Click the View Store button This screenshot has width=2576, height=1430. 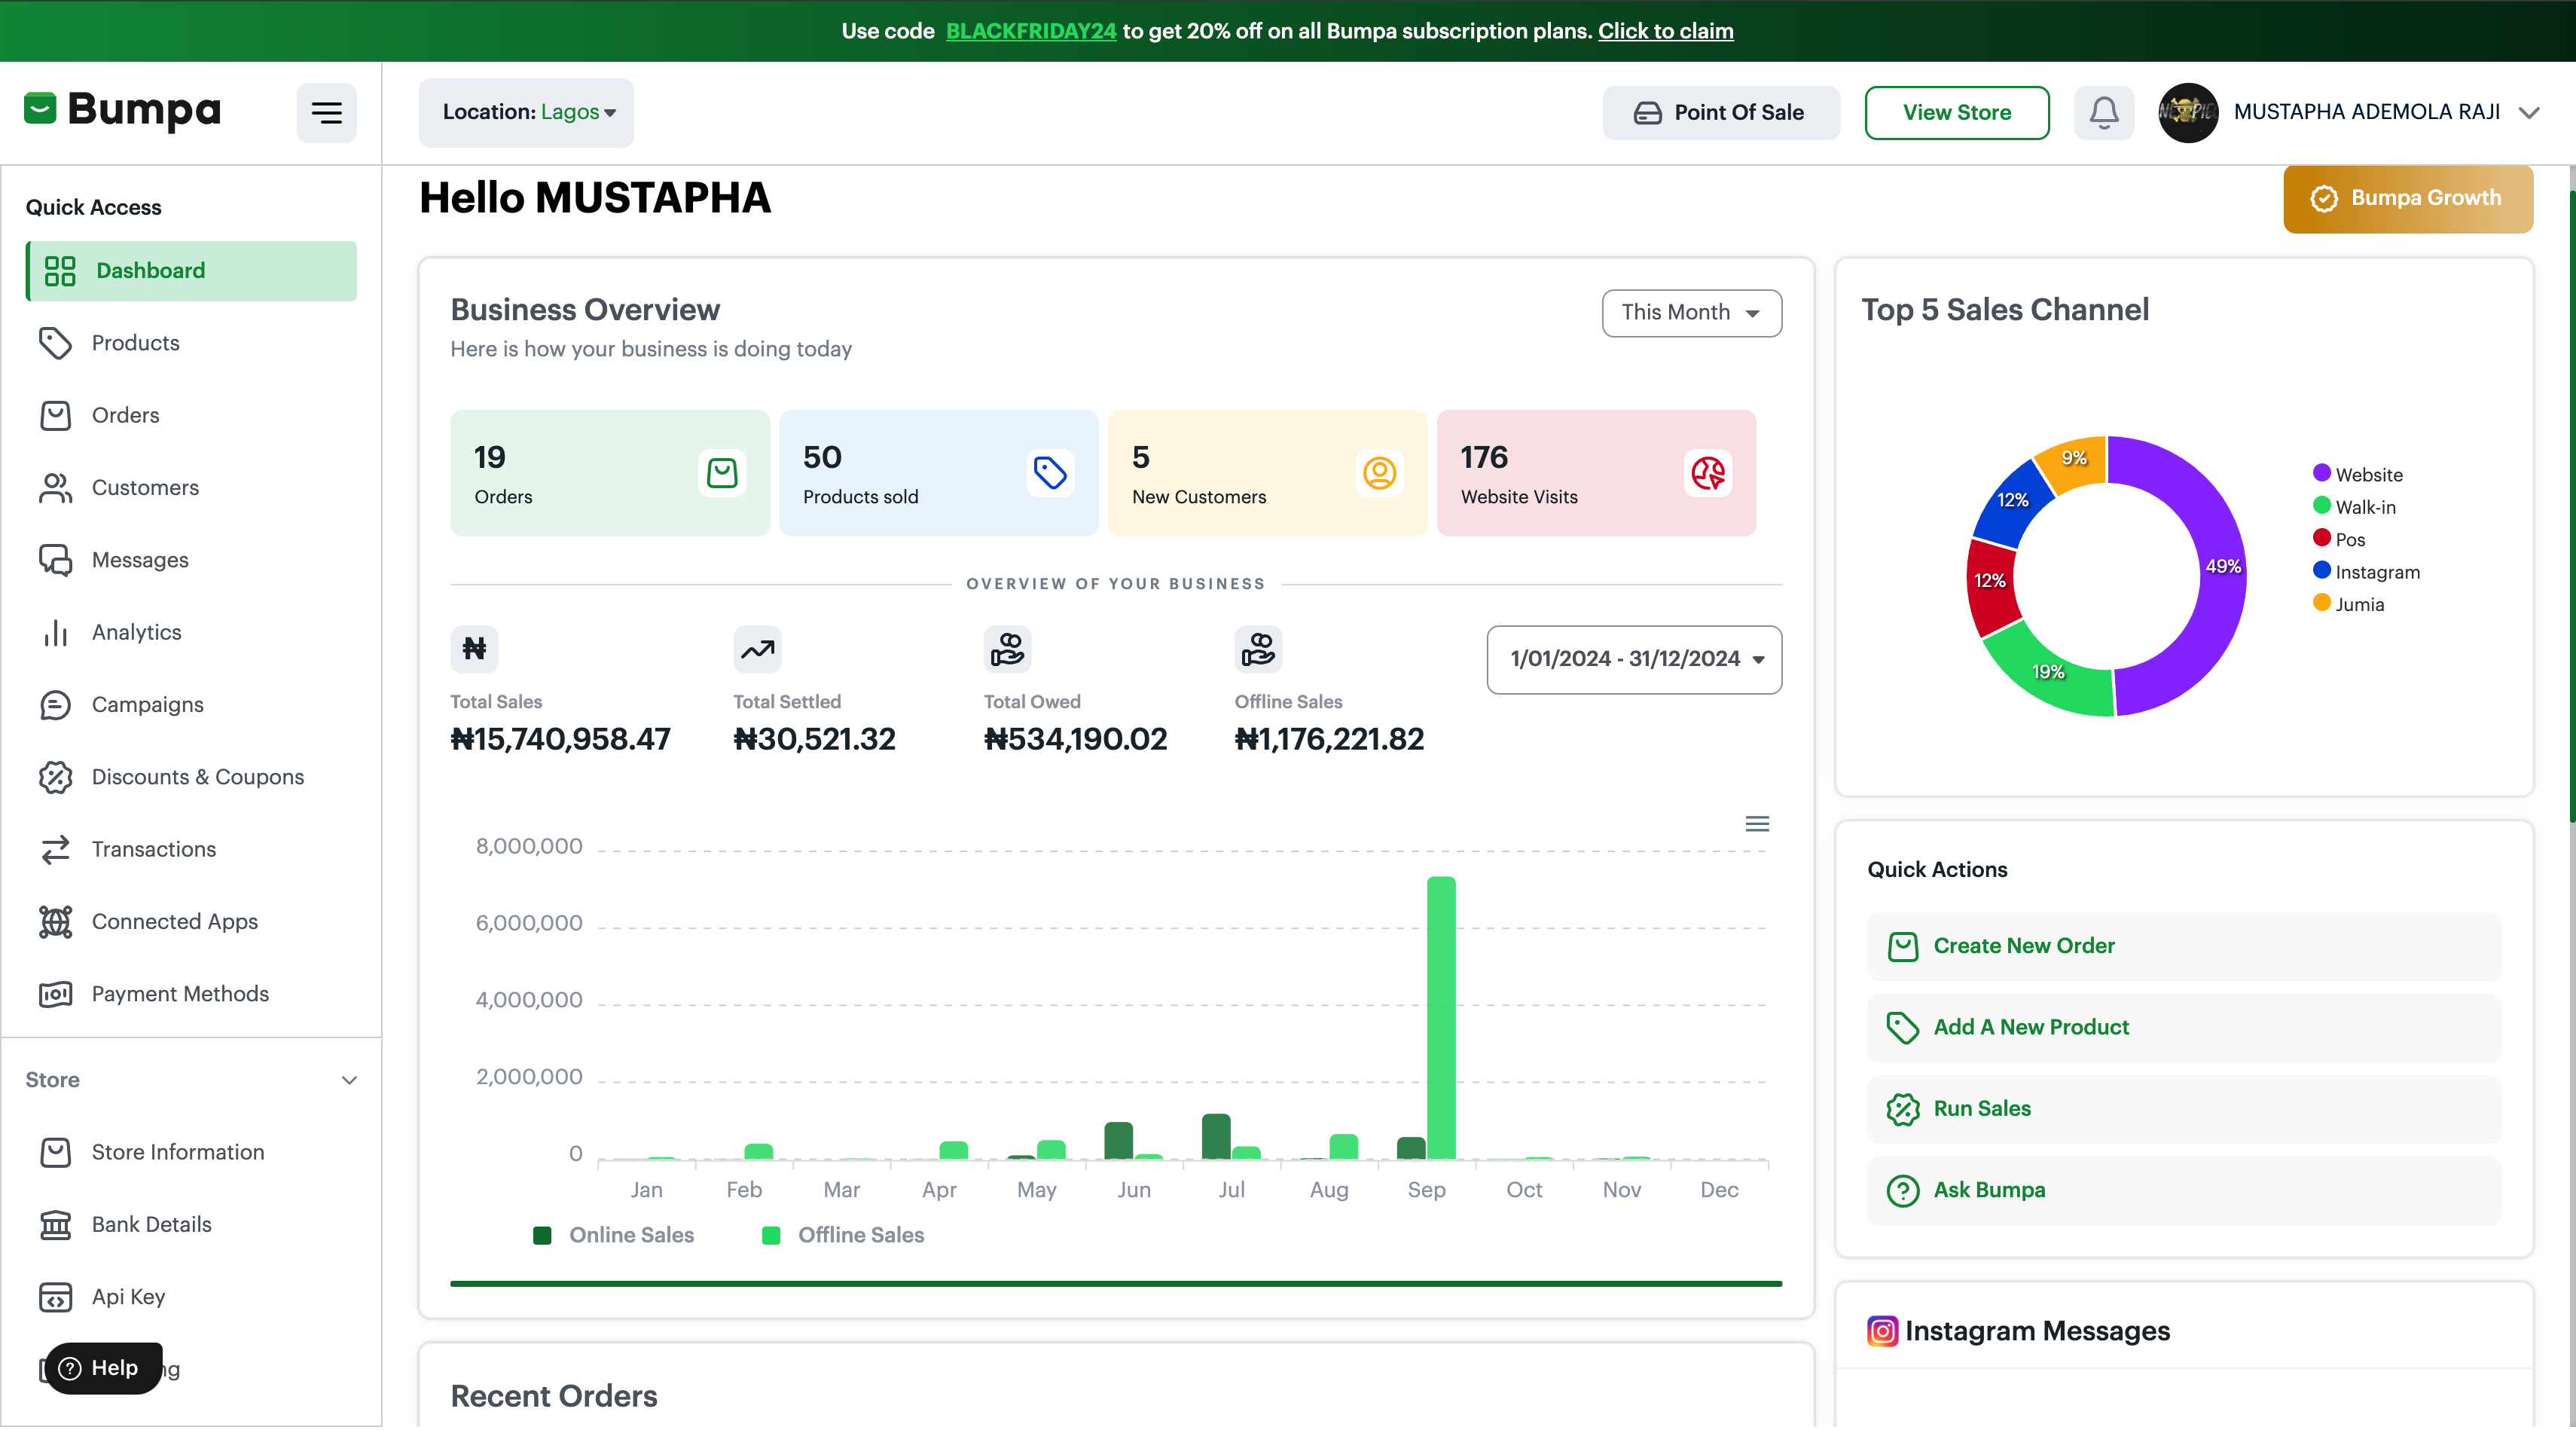[1957, 112]
